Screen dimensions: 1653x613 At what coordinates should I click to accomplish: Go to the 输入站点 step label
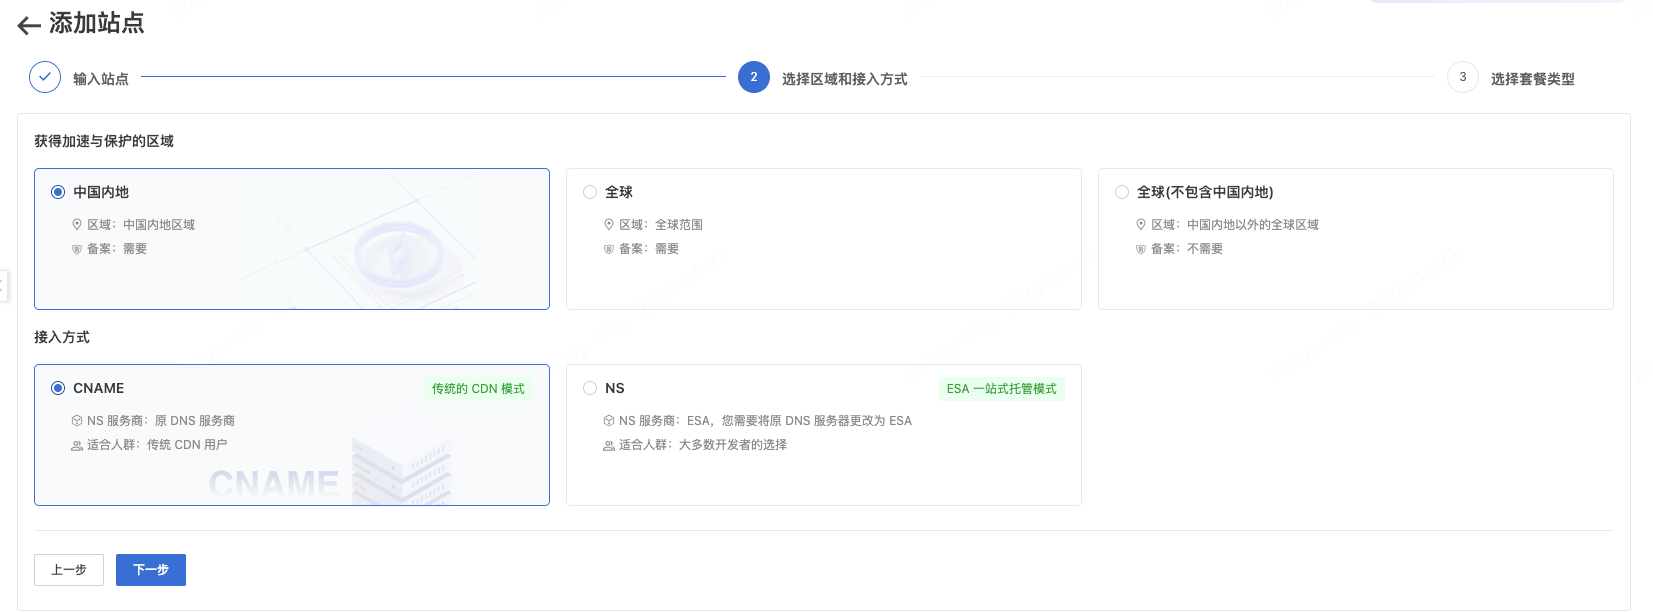pos(101,79)
